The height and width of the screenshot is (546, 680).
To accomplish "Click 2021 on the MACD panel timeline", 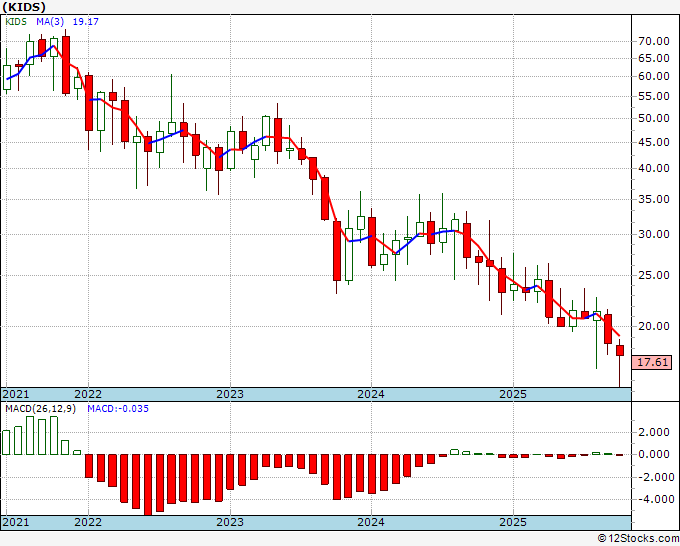I will (16, 522).
